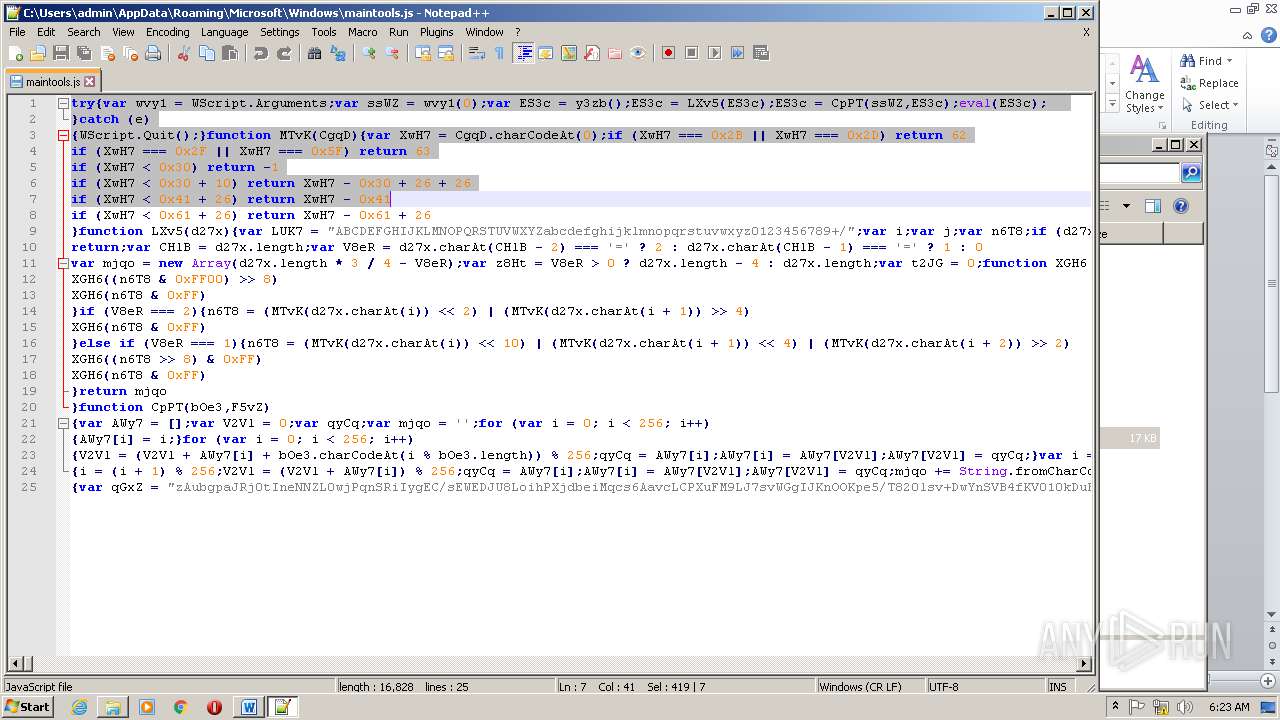Toggle the Explorer preview pane button

click(x=1152, y=206)
